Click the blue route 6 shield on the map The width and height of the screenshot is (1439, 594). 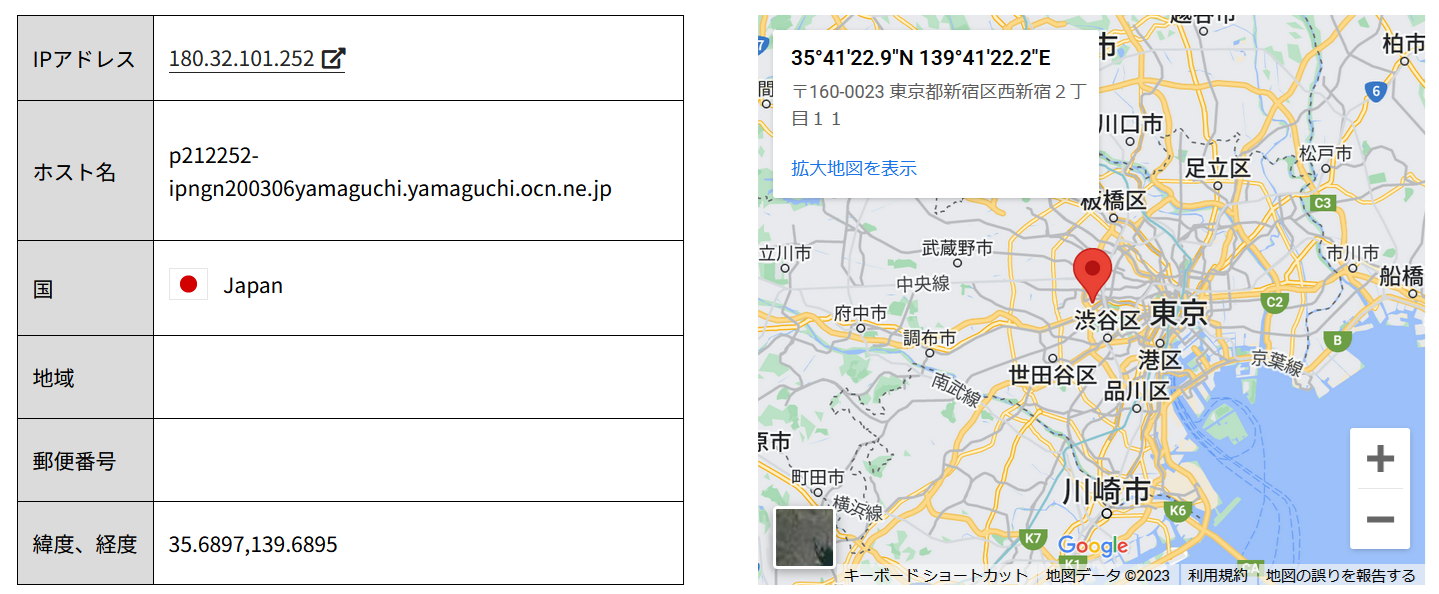point(1377,92)
